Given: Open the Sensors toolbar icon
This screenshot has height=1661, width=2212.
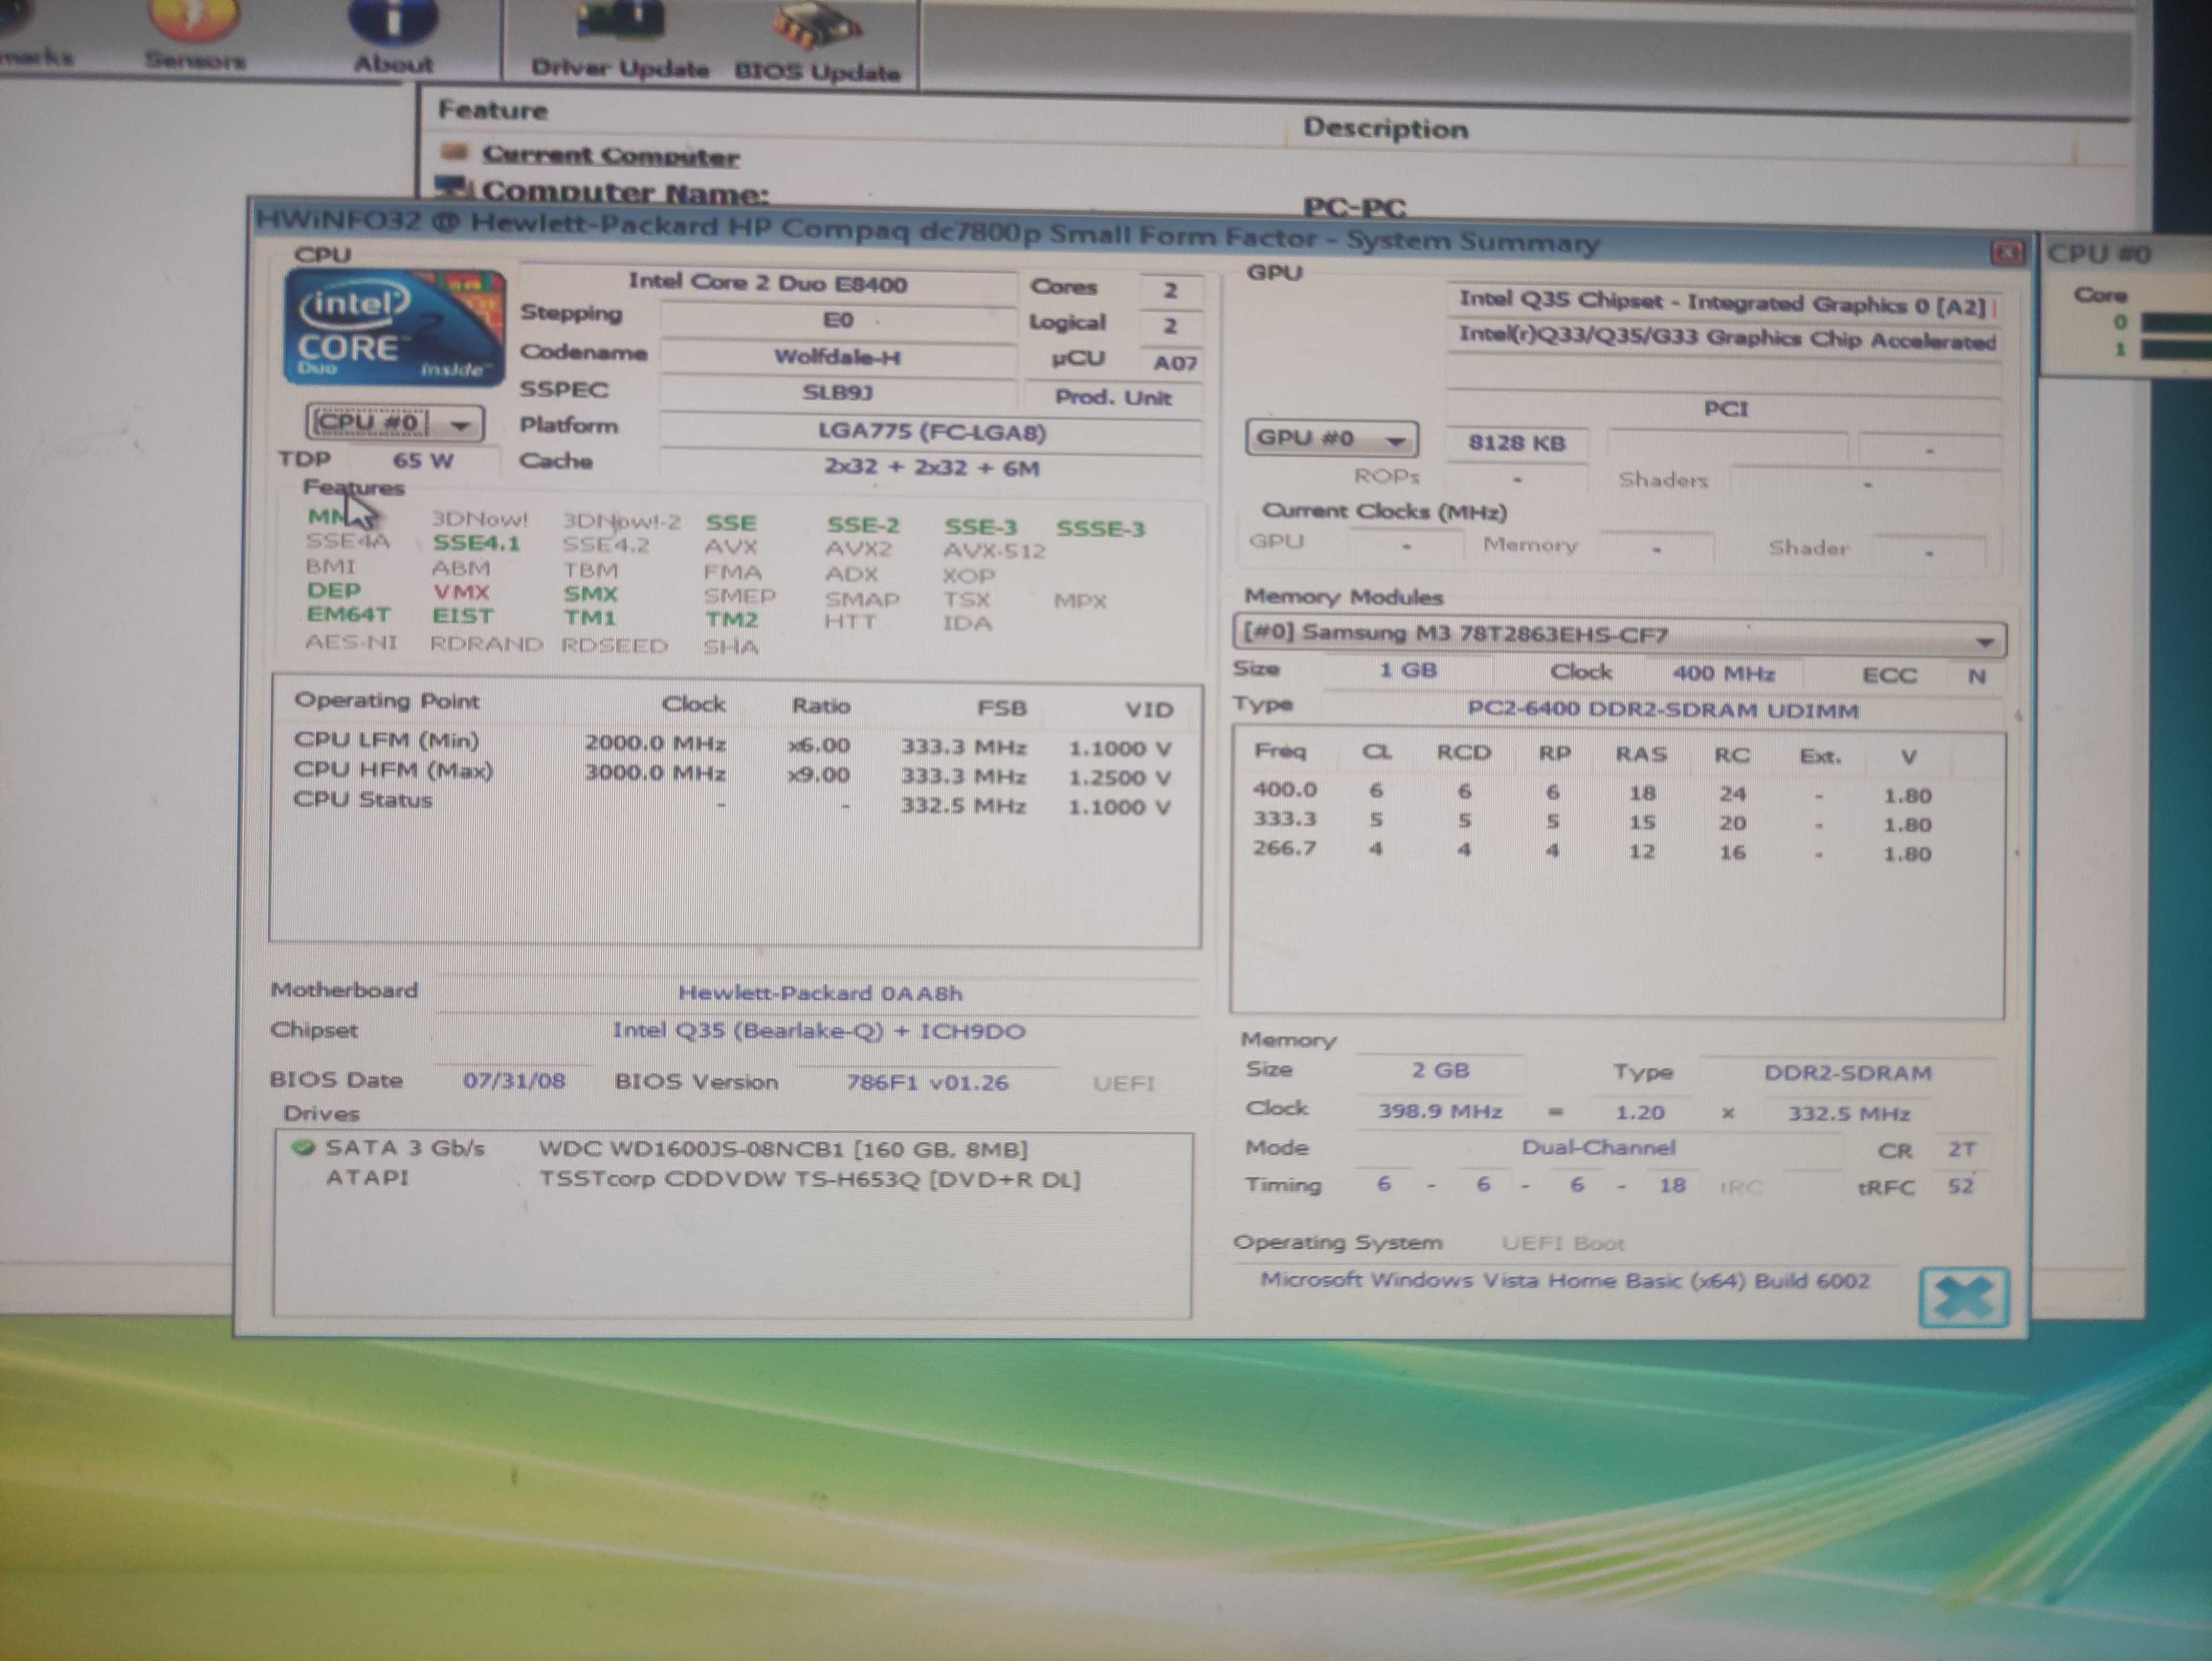Looking at the screenshot, I should coord(195,35).
